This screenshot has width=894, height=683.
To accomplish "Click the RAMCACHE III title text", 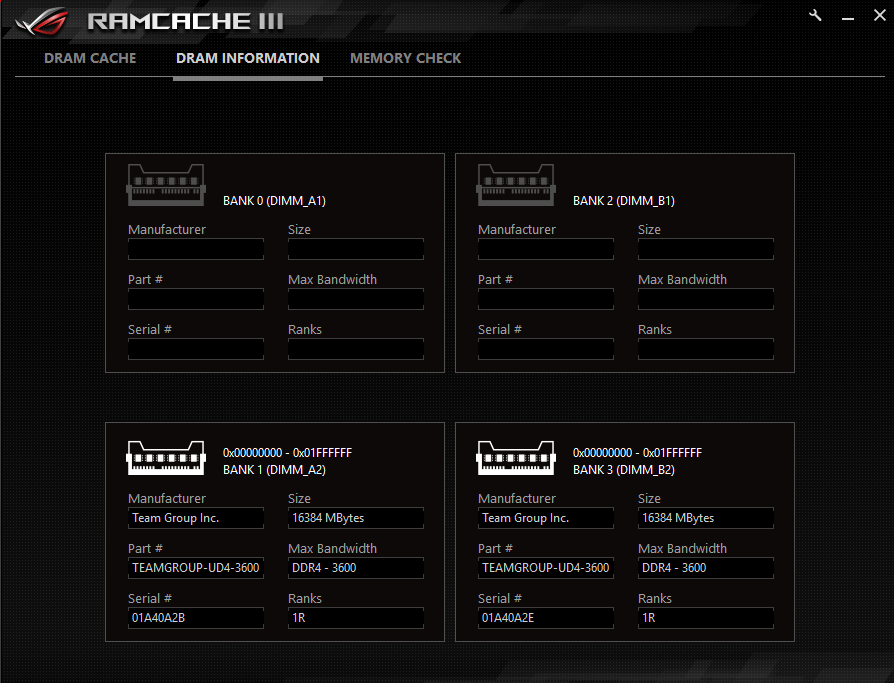I will click(185, 22).
